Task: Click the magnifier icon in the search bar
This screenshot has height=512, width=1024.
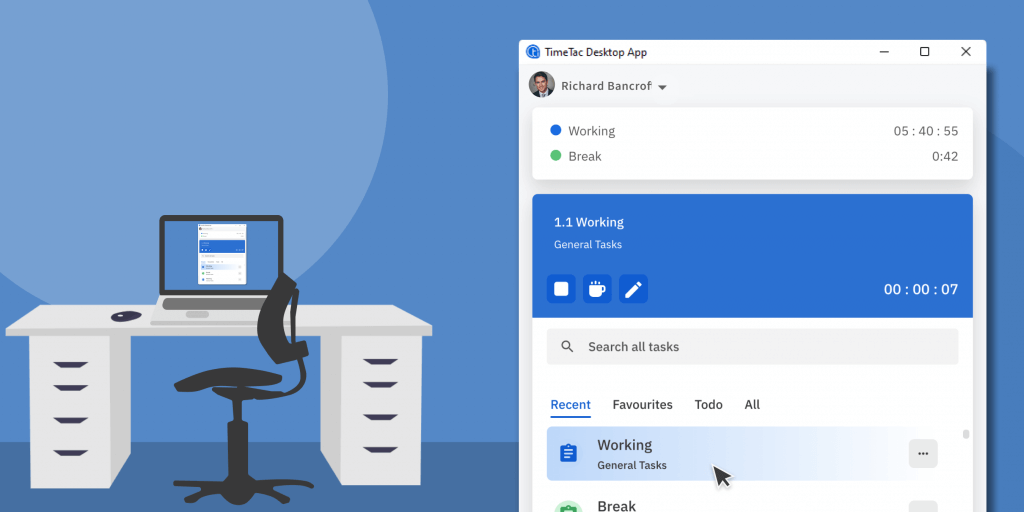Action: (568, 347)
